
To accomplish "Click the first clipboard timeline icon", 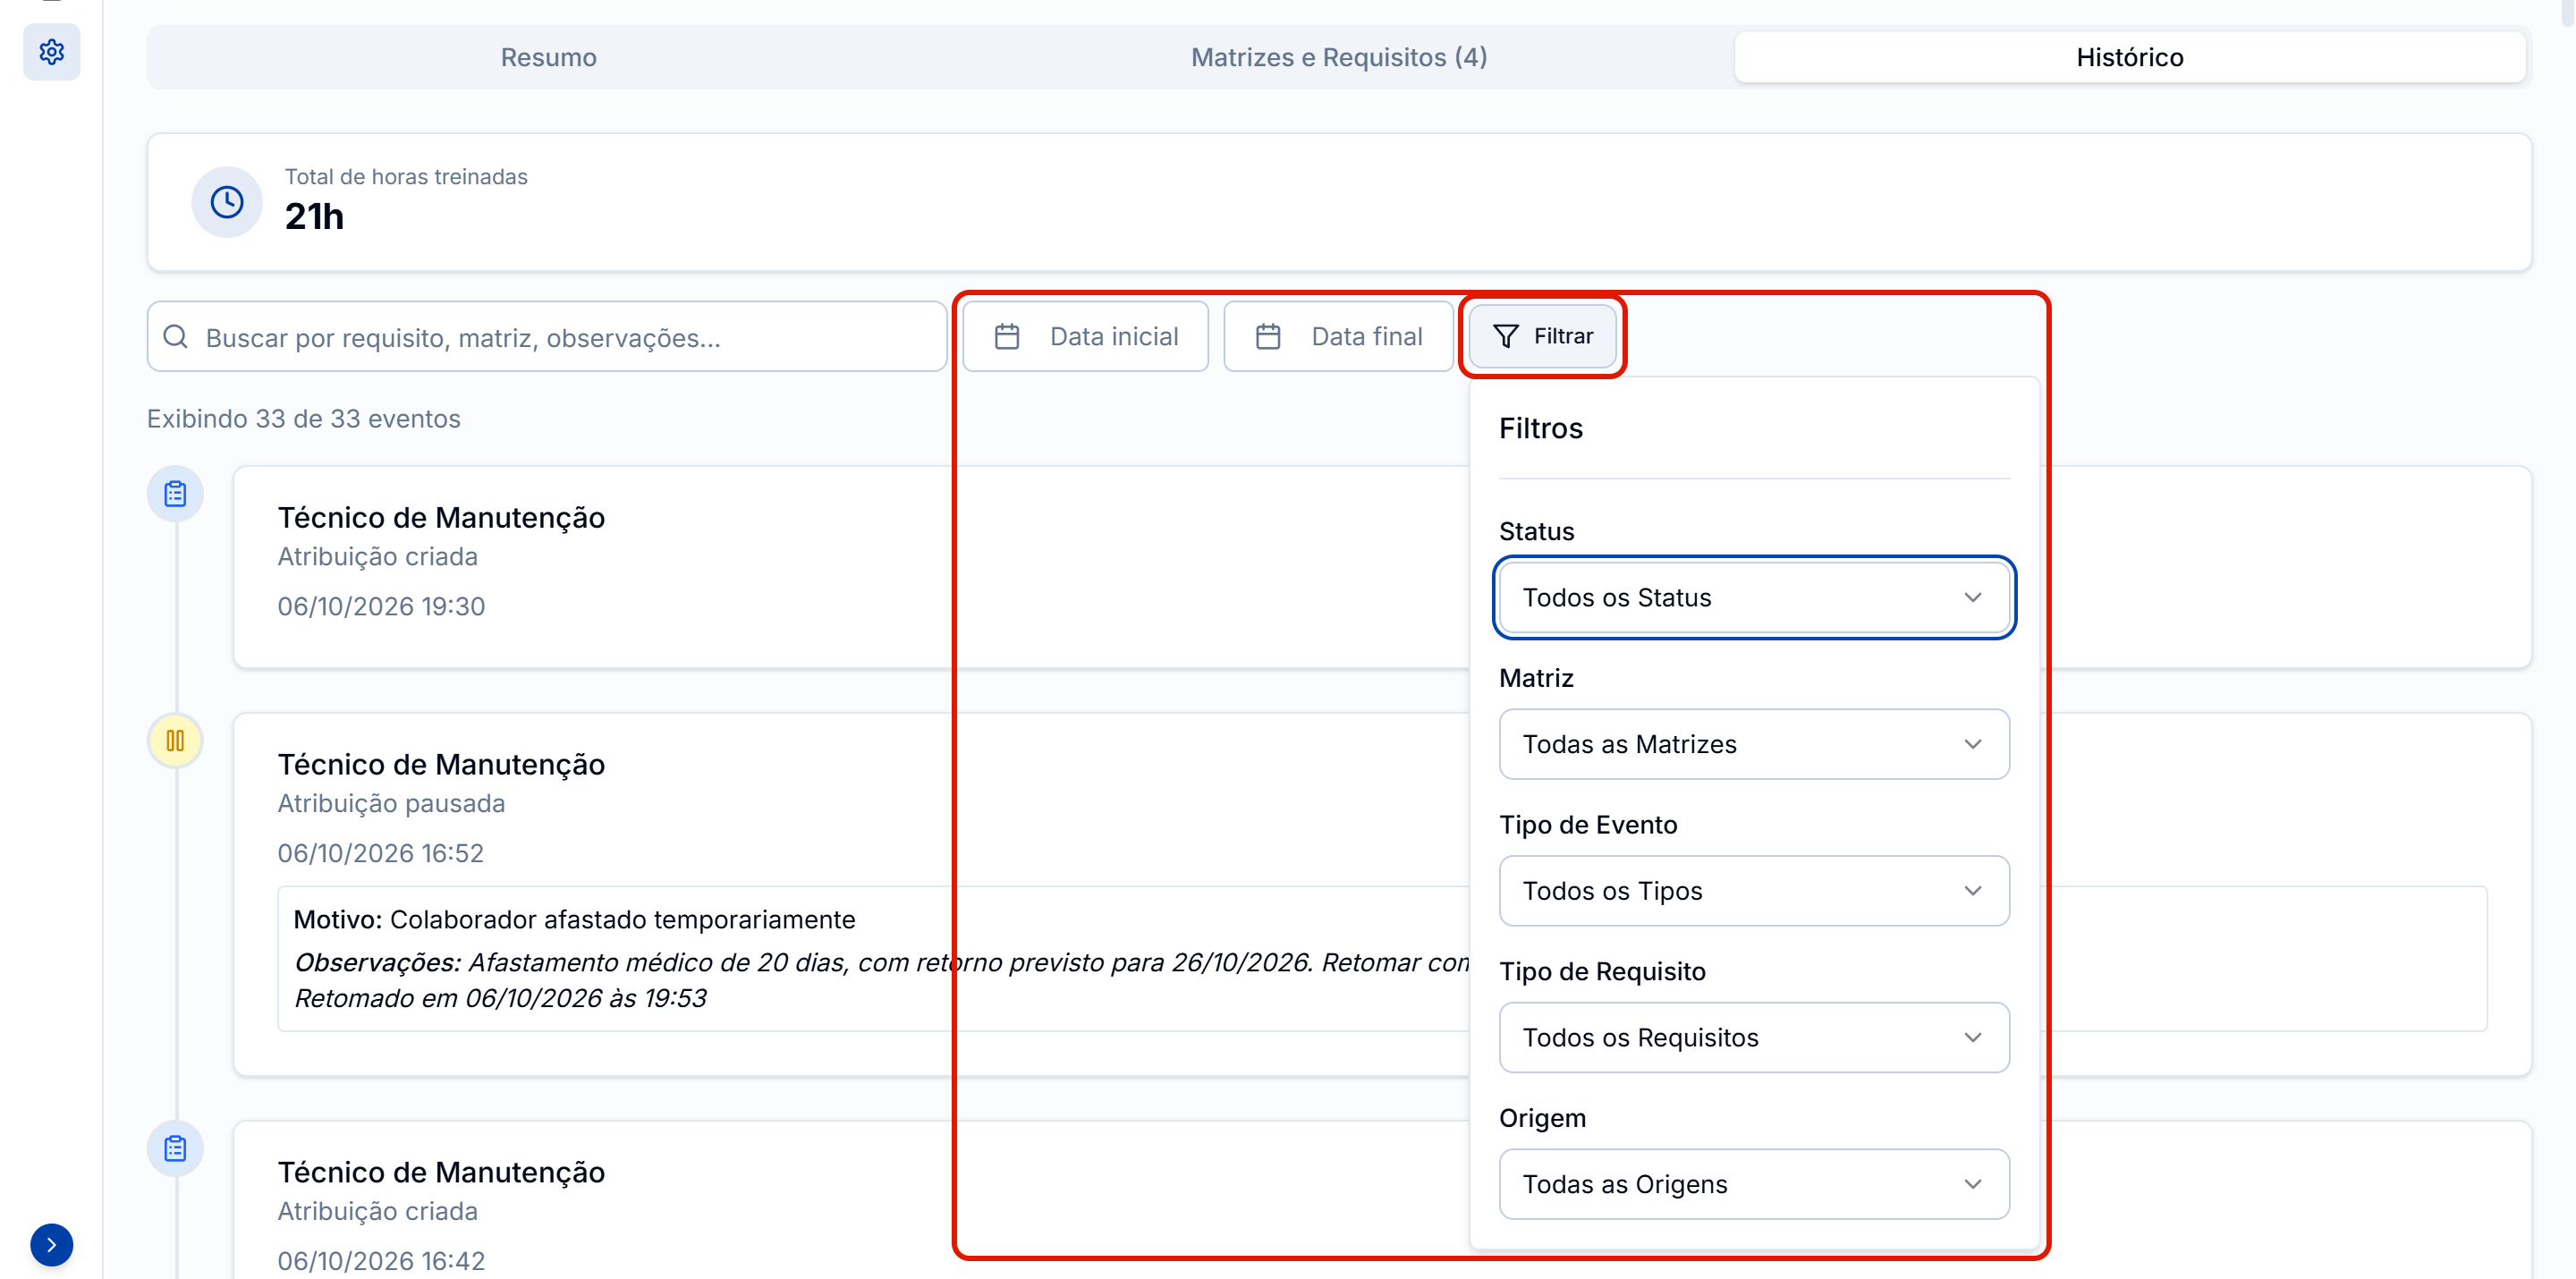I will click(175, 494).
